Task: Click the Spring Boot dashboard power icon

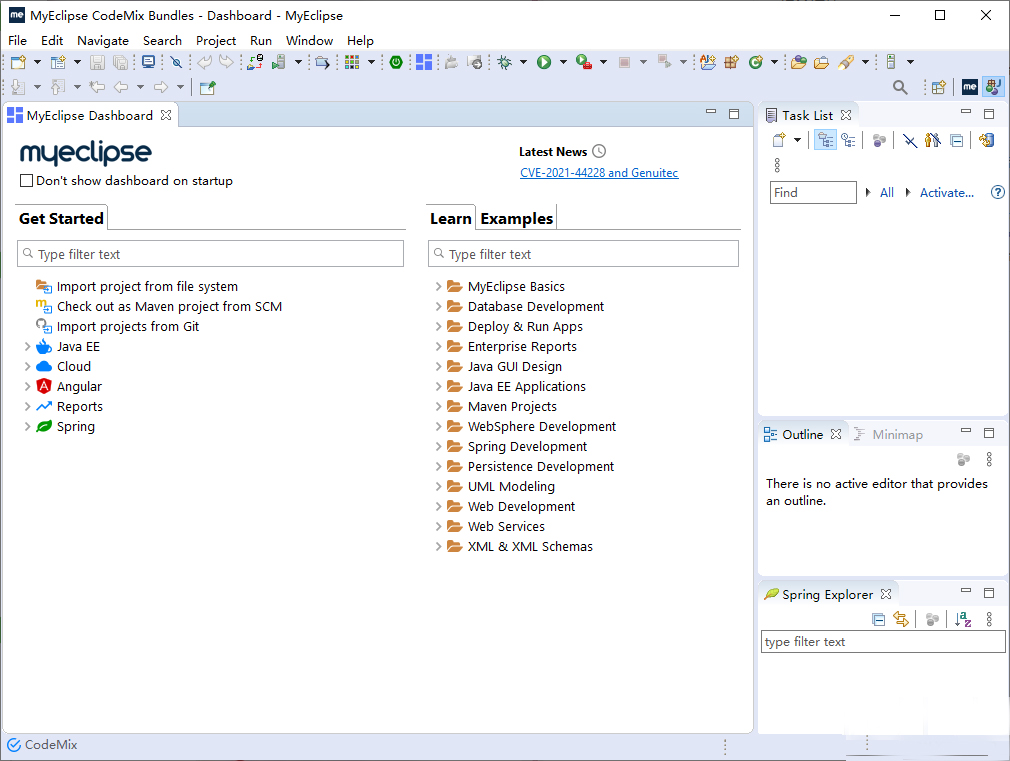Action: [x=396, y=62]
